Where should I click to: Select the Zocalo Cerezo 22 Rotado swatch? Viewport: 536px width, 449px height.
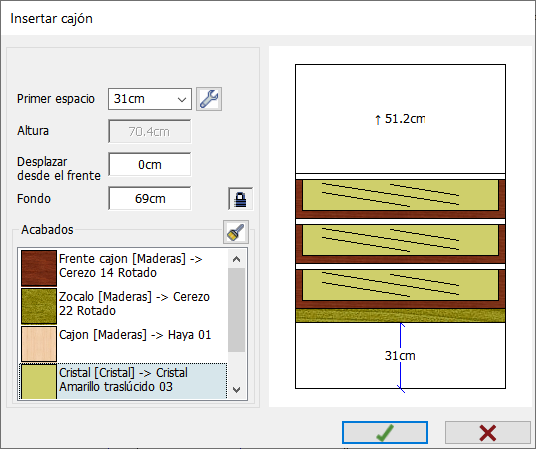coord(39,306)
